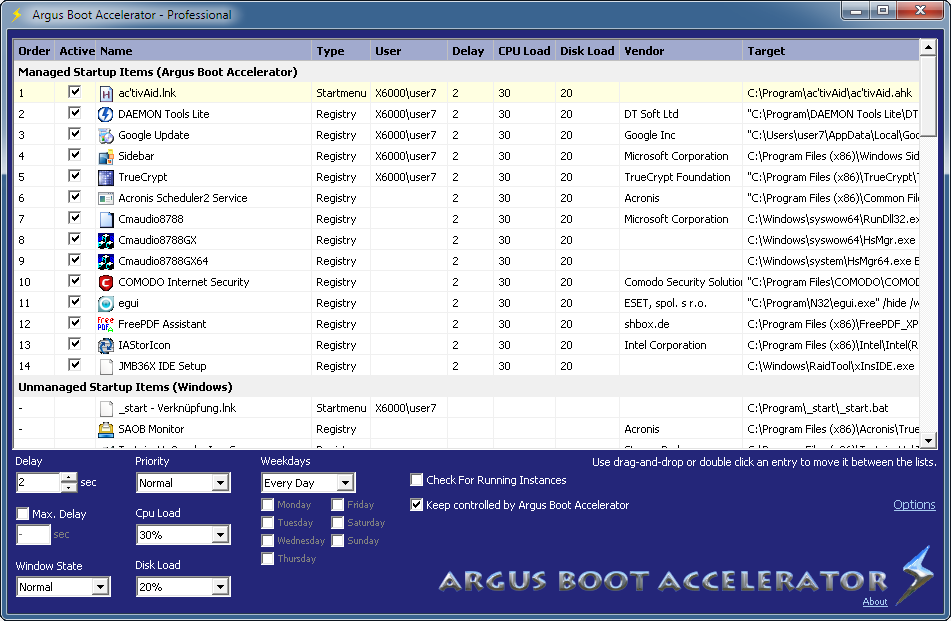Screen dimensions: 951x621
Task: Toggle Keep controlled by Argus Boot Accelerator
Action: [417, 505]
